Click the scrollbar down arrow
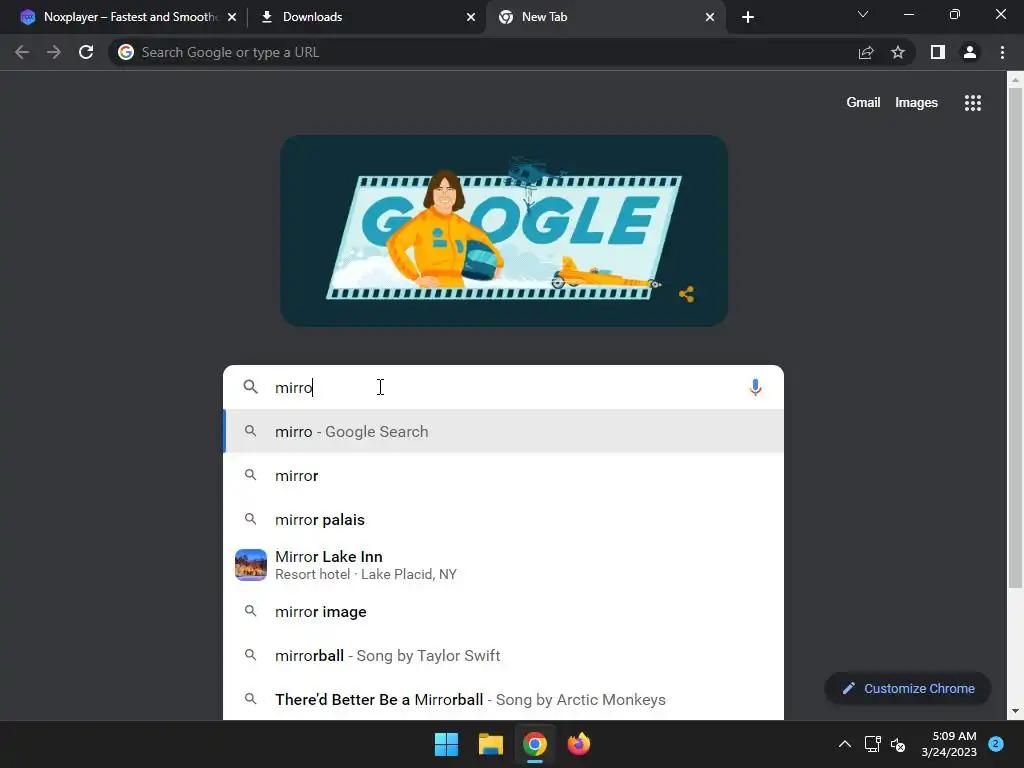The width and height of the screenshot is (1024, 768). coord(1015,711)
